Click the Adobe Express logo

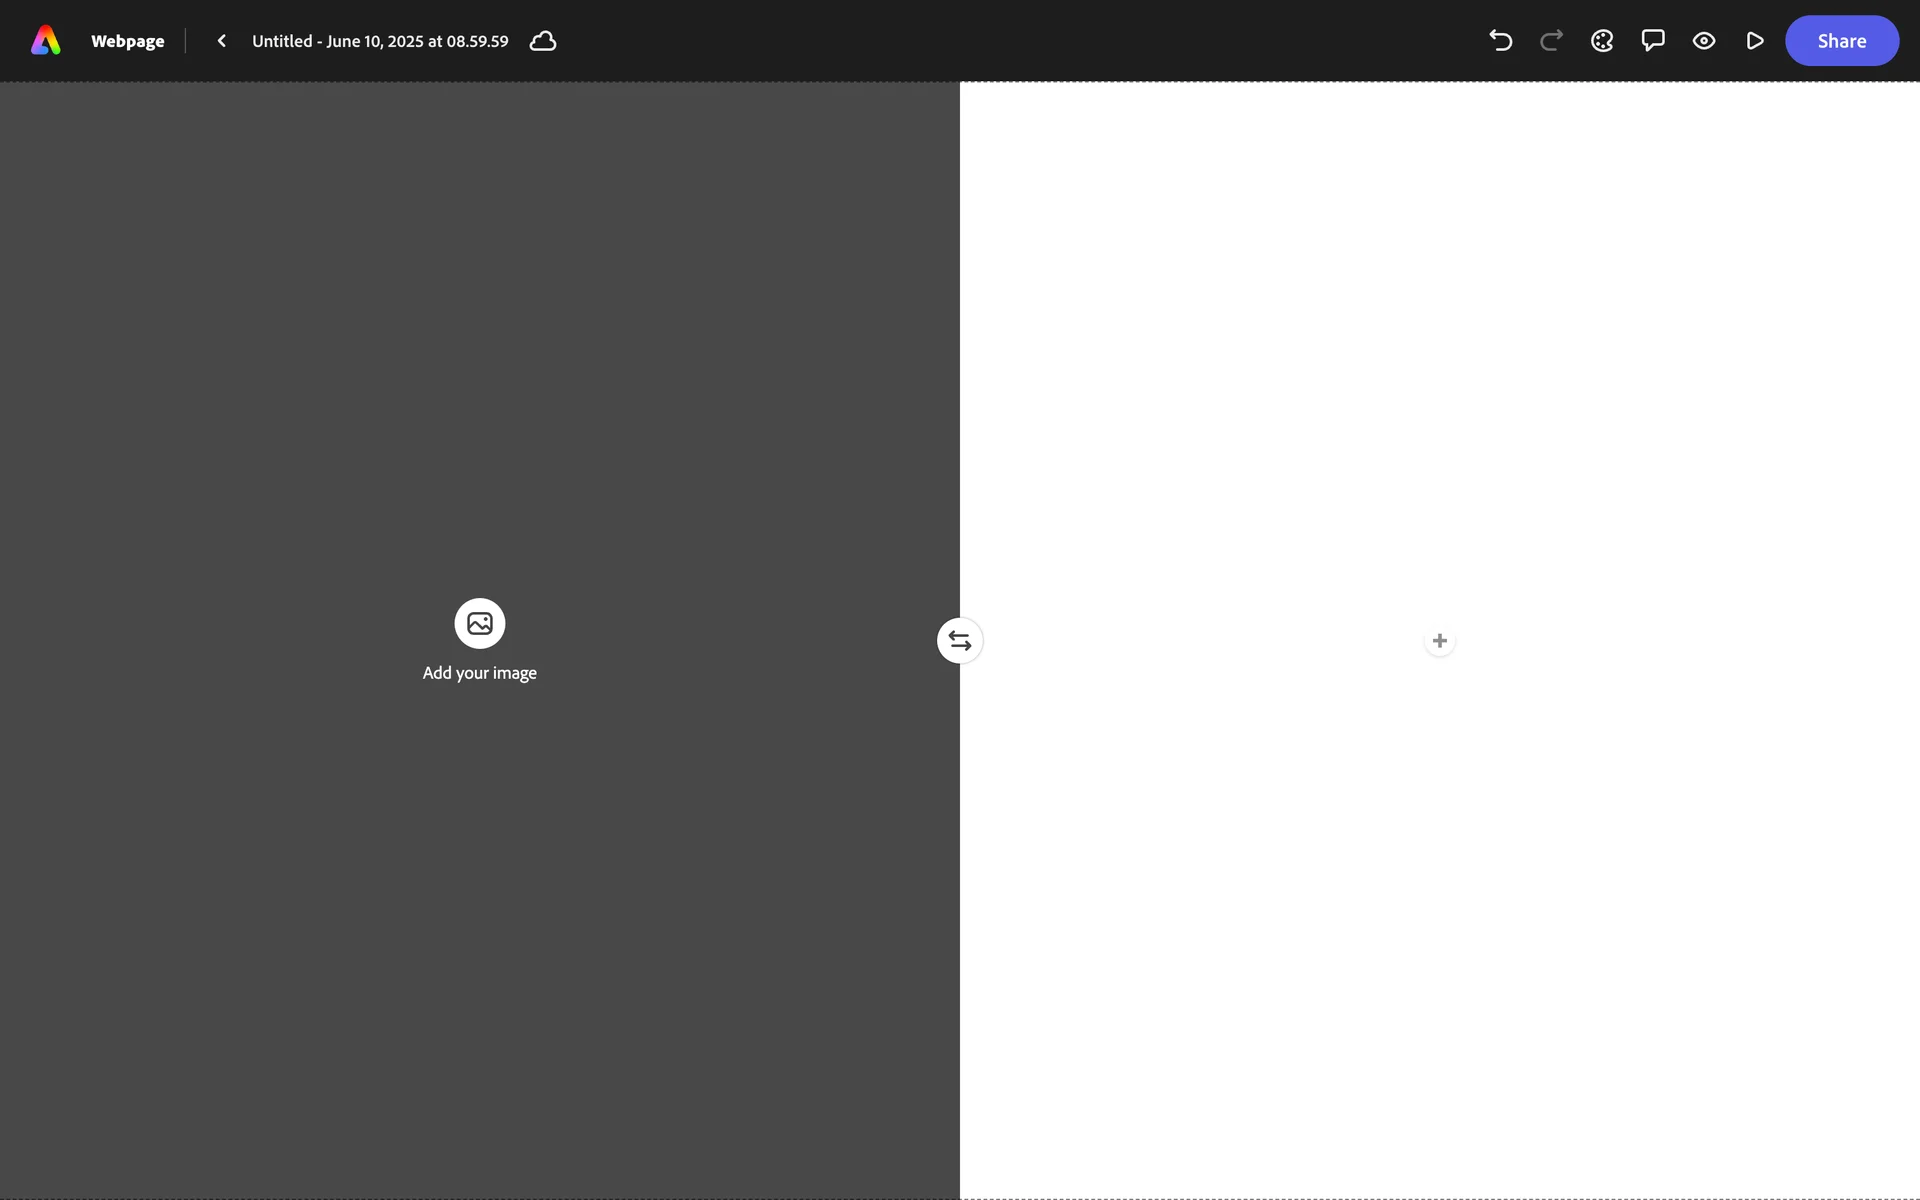tap(46, 41)
